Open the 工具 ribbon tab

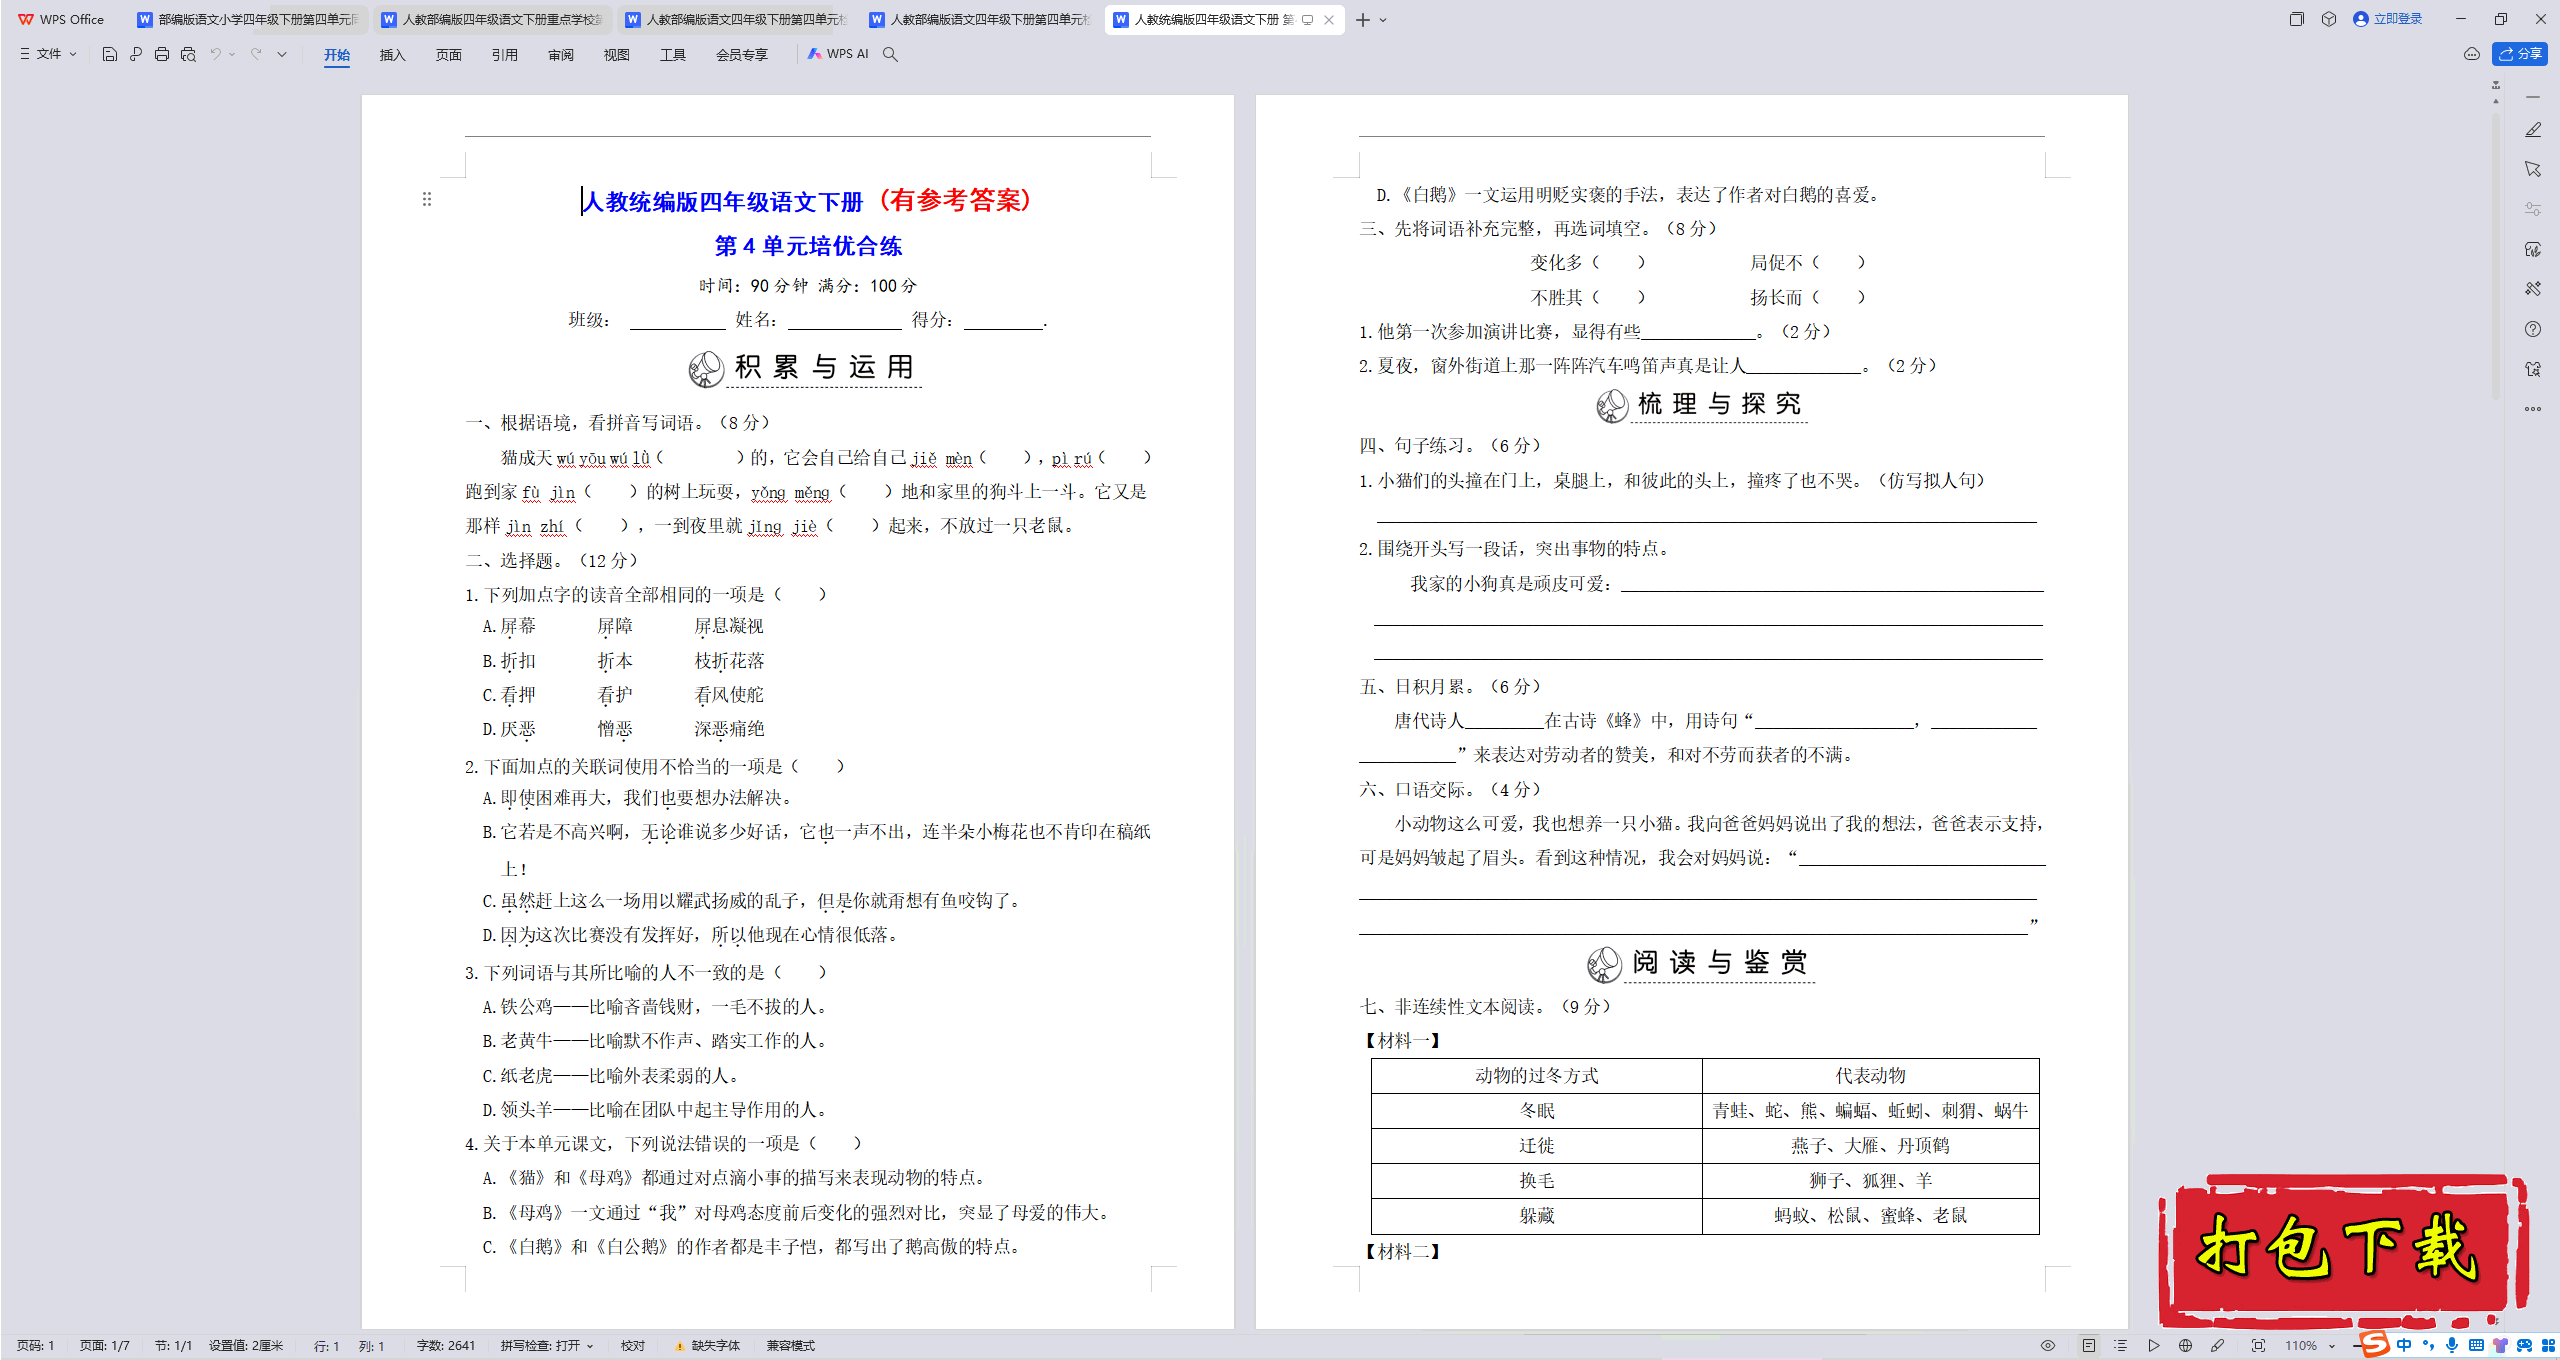(x=673, y=55)
